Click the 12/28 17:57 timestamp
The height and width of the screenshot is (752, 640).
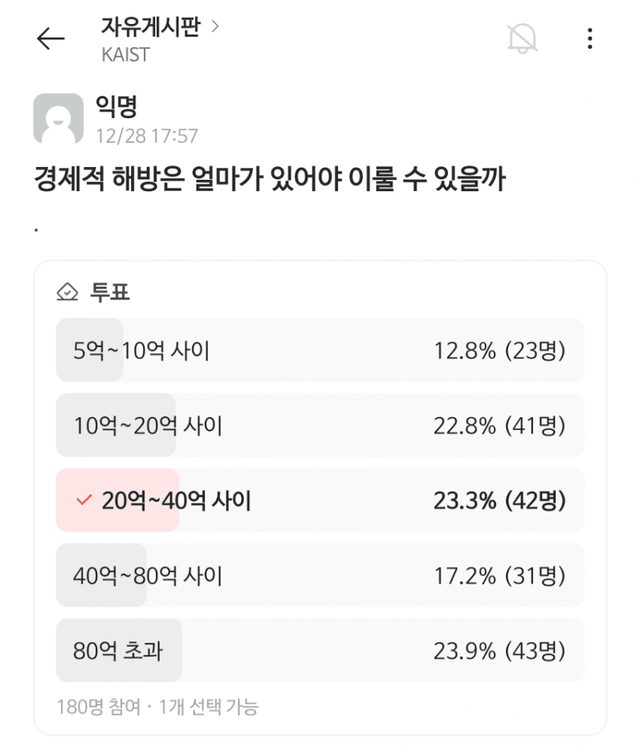[x=147, y=135]
